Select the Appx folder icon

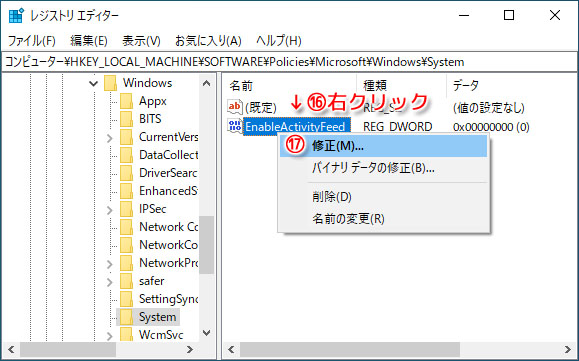126,101
